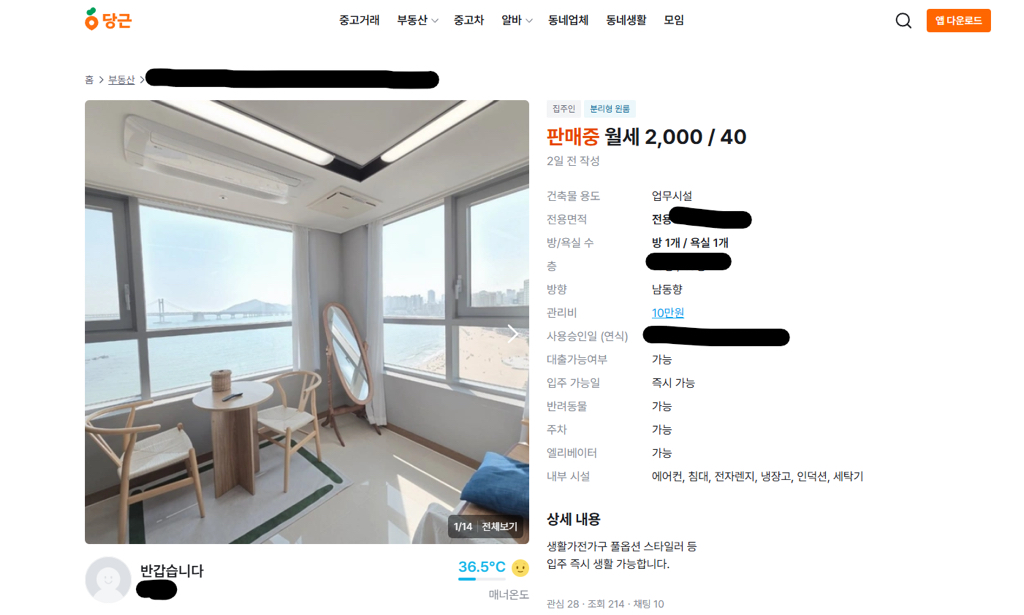Screen dimensions: 1024x615
Task: Click the Danggeun carrot logo
Action: (108, 20)
